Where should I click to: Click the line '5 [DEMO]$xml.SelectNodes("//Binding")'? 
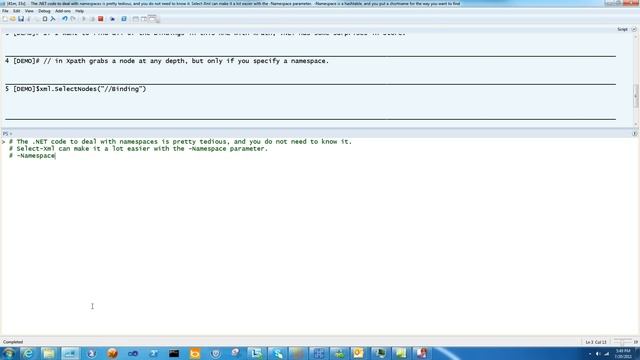76,89
